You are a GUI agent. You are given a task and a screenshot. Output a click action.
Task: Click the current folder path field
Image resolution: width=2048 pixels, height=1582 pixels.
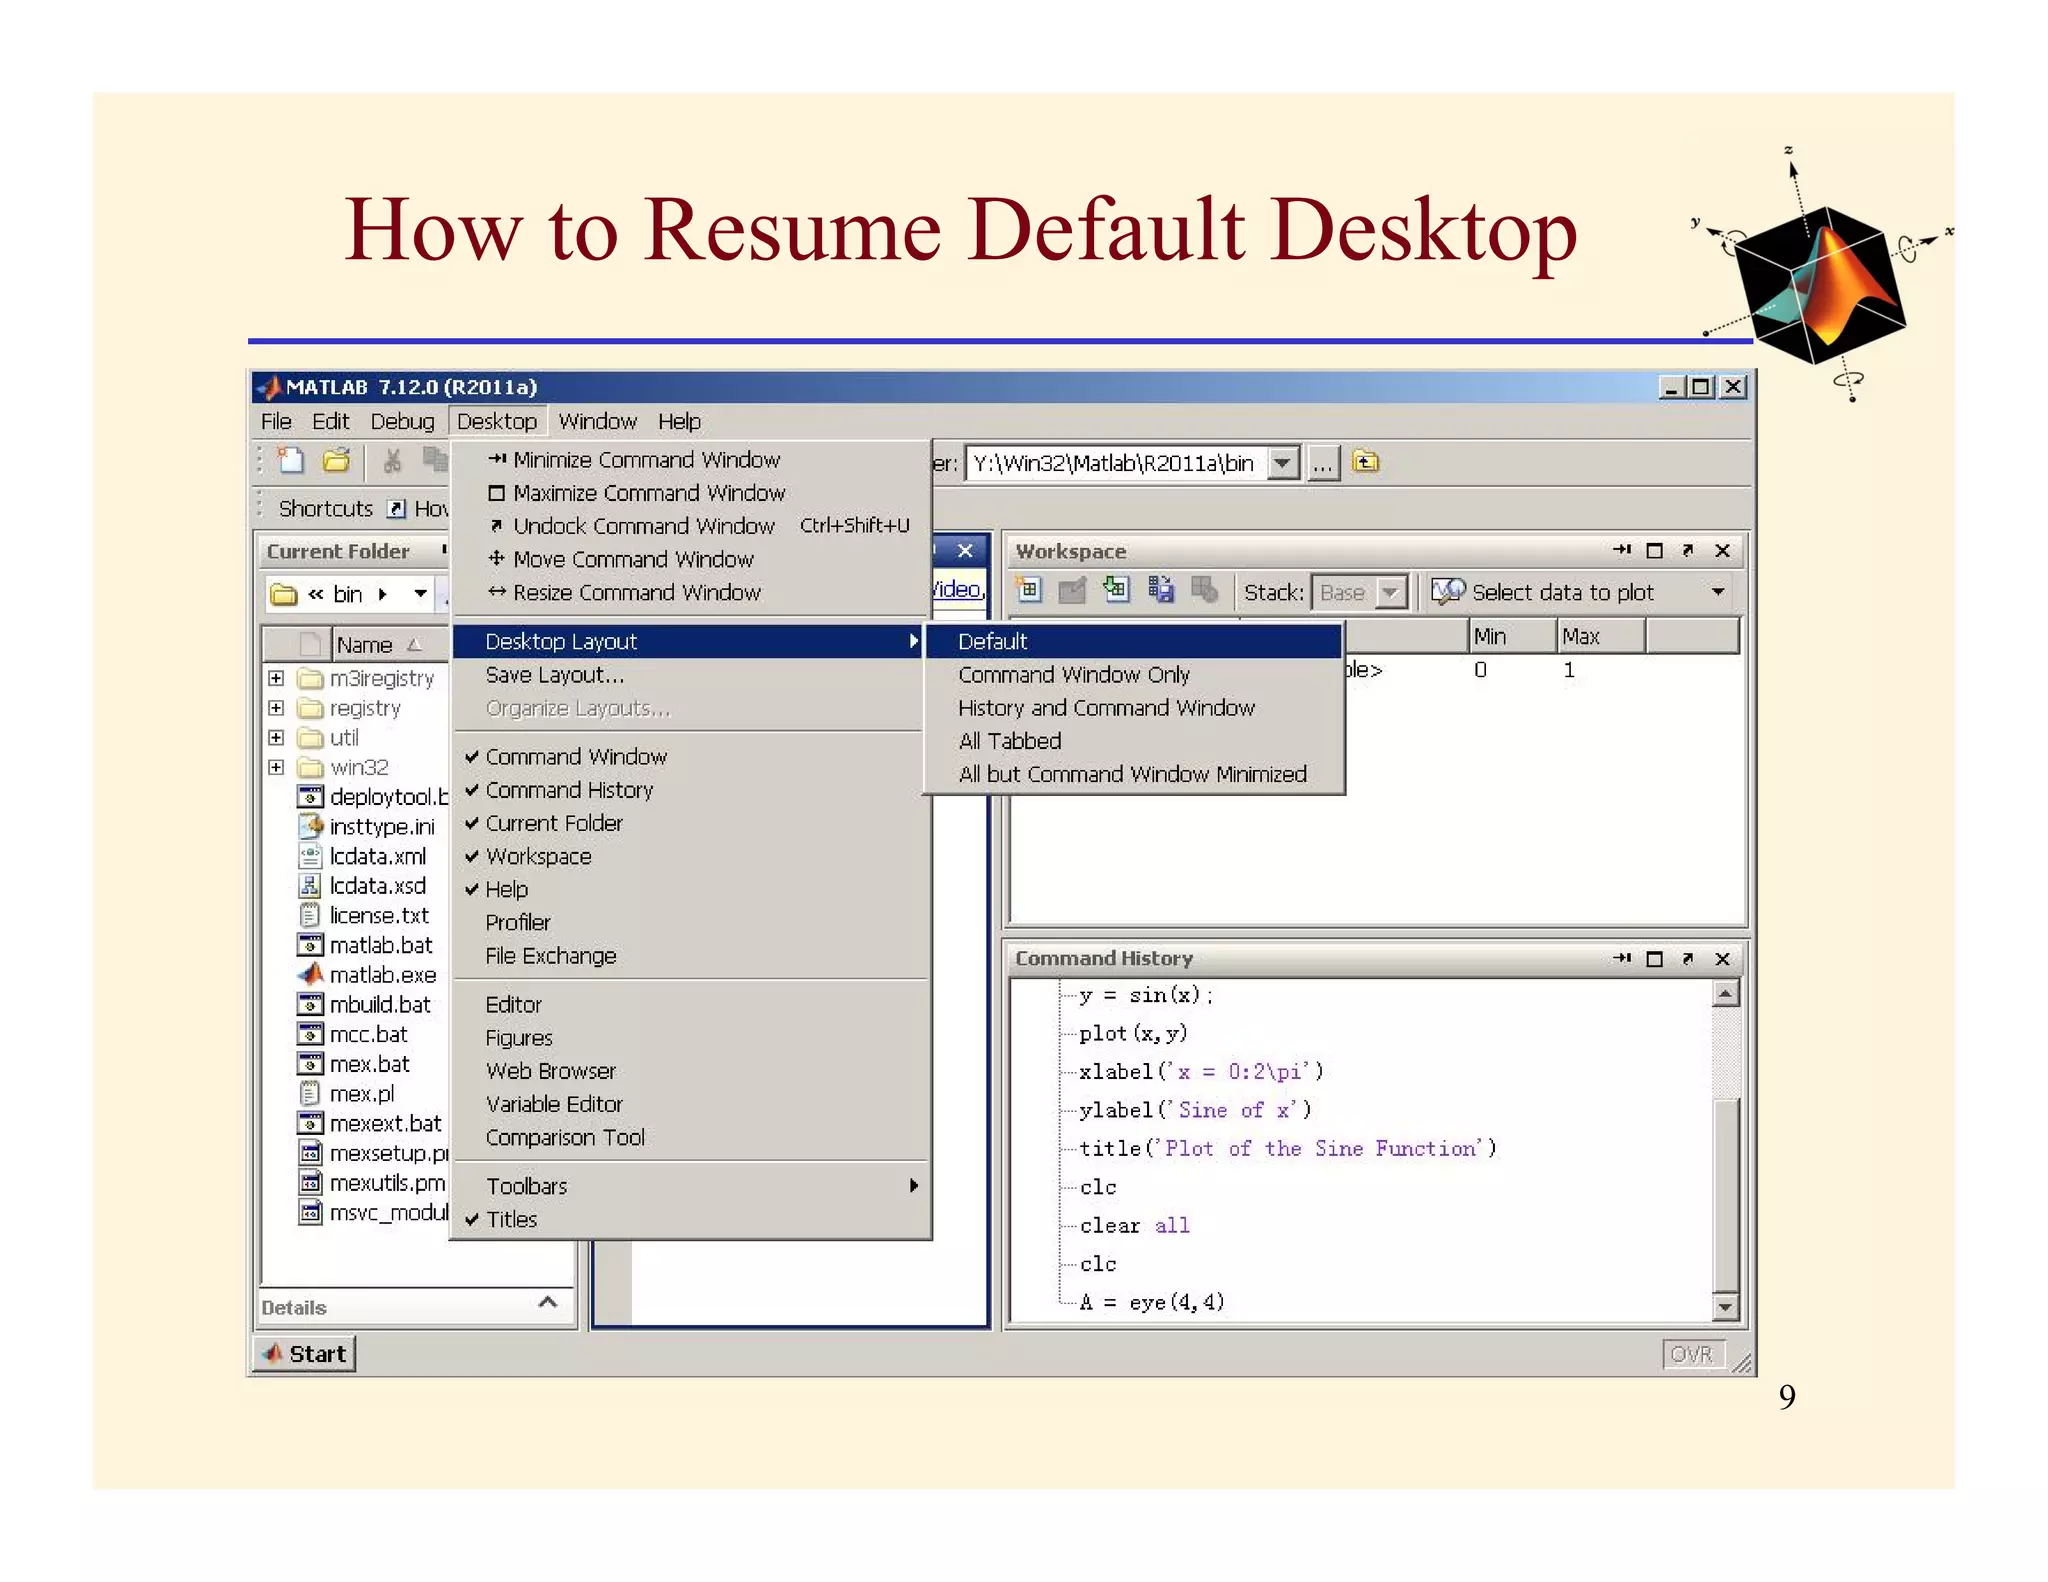point(1116,463)
